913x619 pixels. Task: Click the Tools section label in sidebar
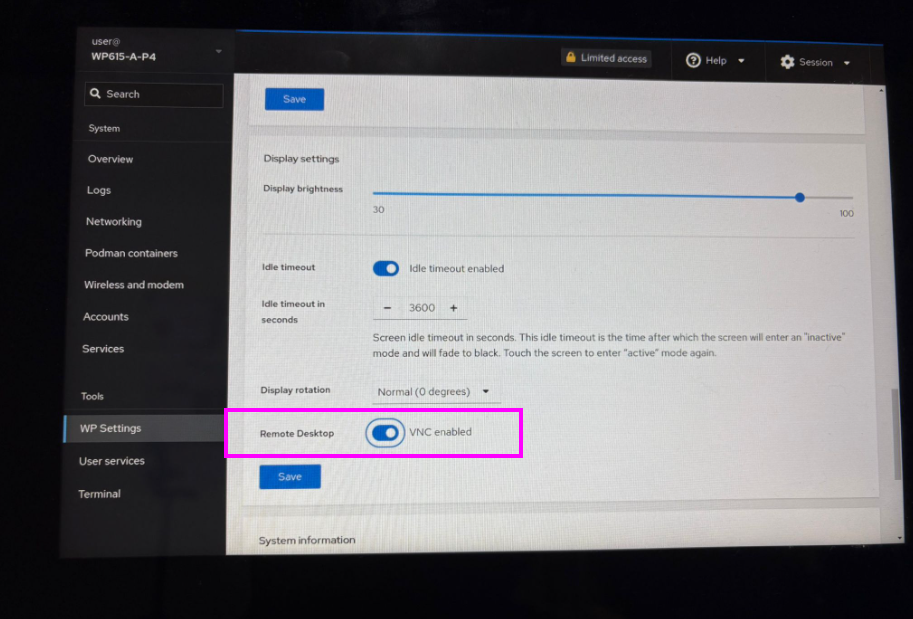coord(92,396)
